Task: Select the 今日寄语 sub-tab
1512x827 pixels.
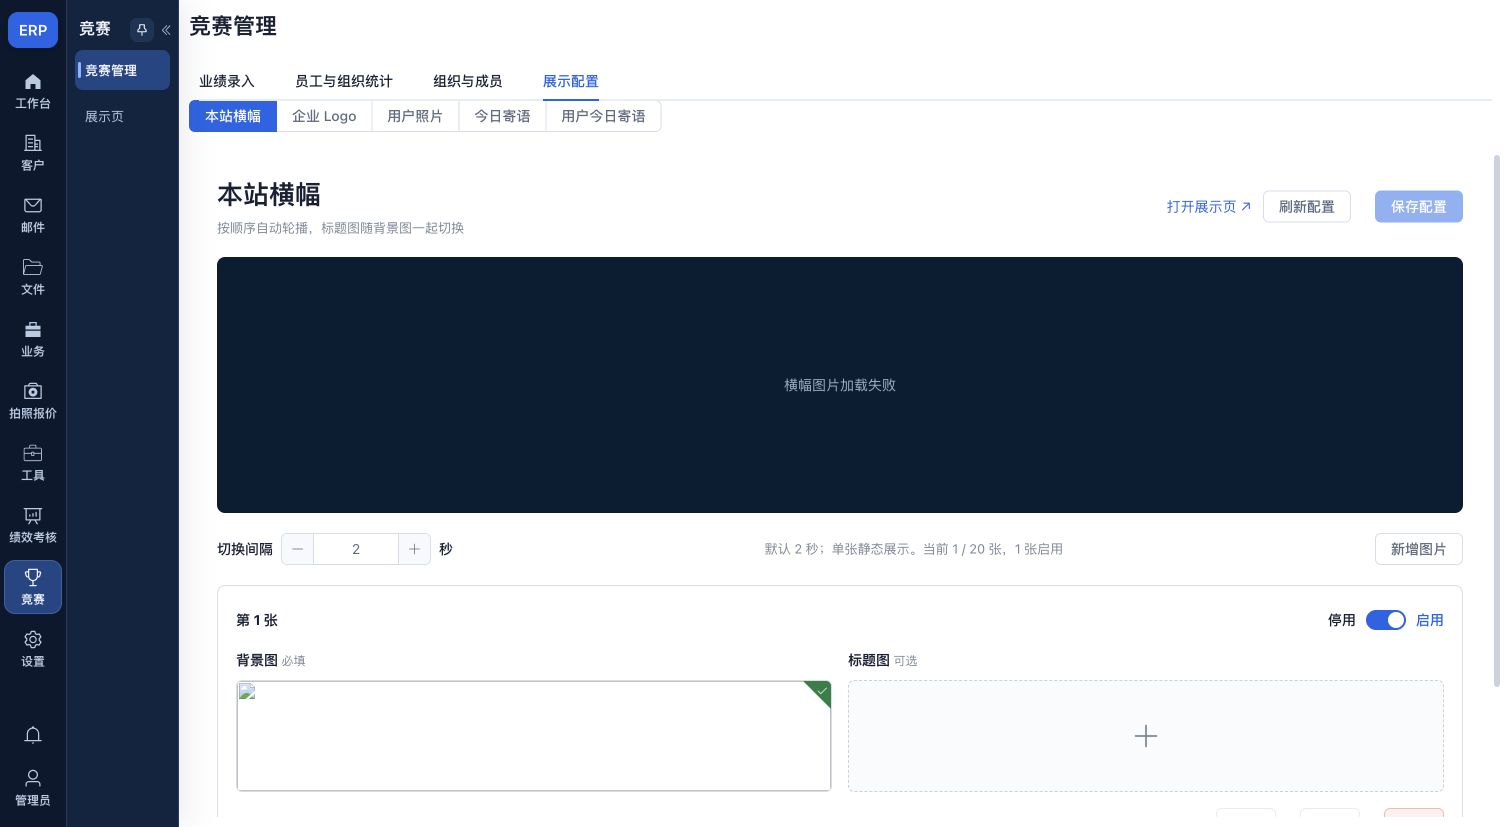Action: [502, 116]
